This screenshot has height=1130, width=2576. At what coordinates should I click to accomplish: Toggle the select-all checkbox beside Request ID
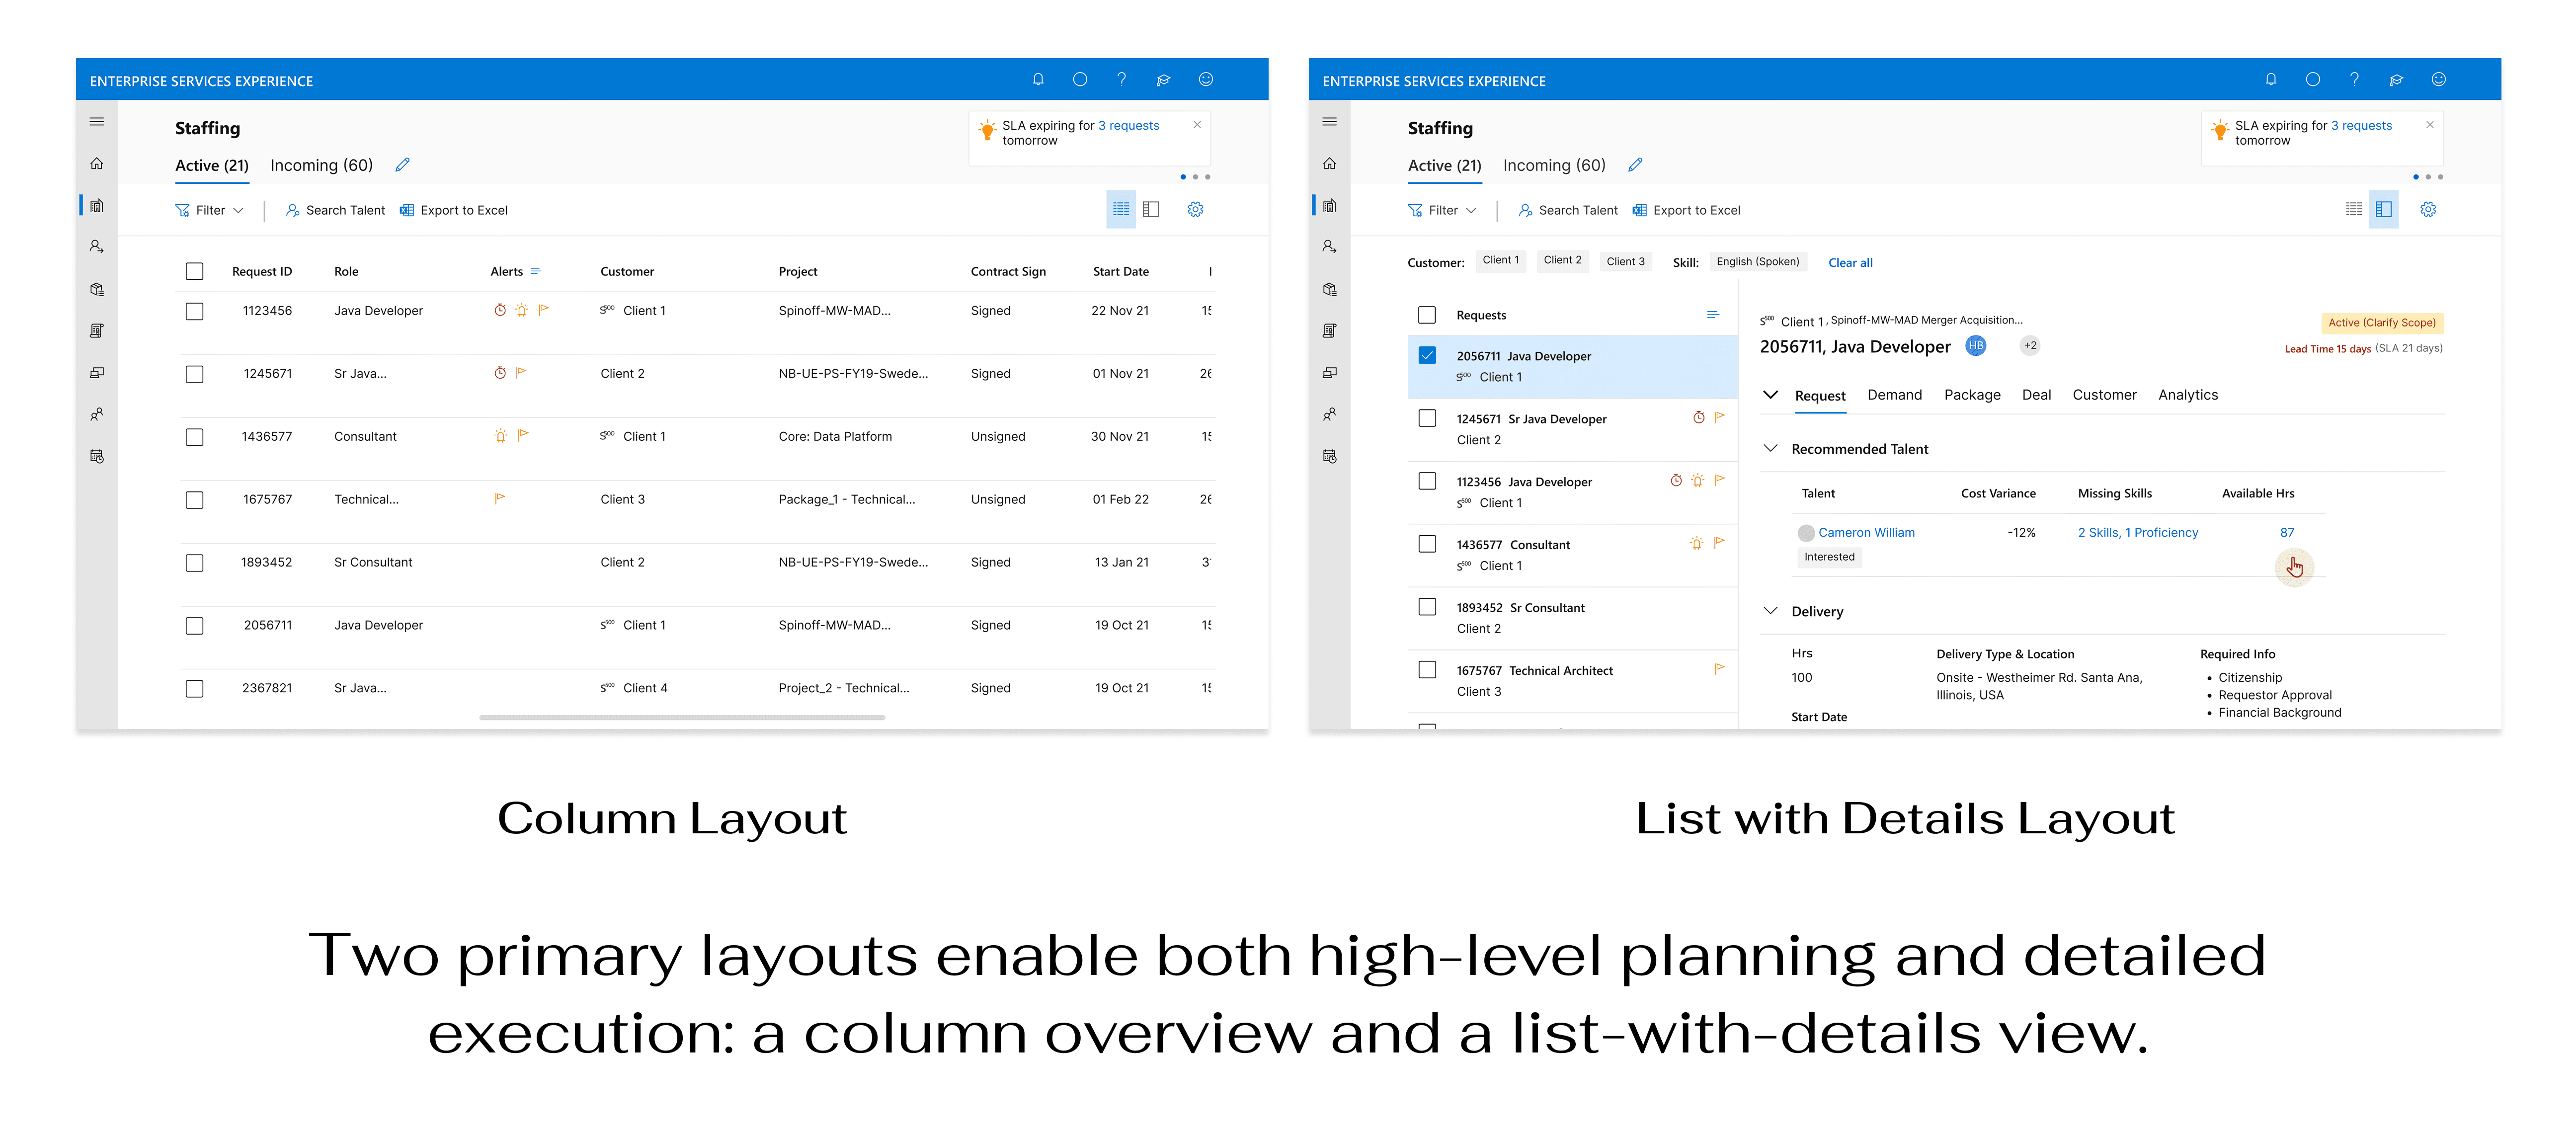click(195, 272)
